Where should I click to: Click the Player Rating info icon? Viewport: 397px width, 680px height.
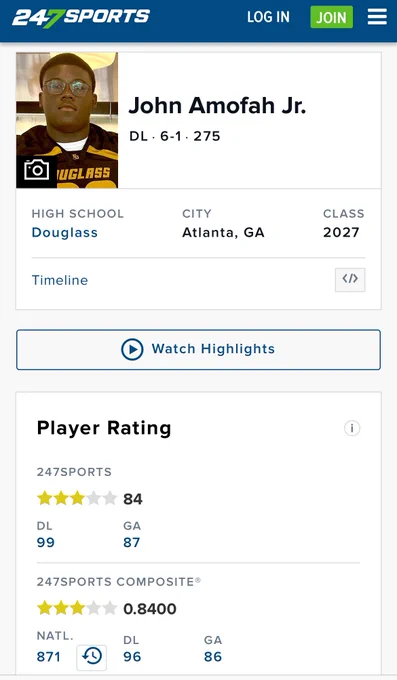[x=352, y=428]
